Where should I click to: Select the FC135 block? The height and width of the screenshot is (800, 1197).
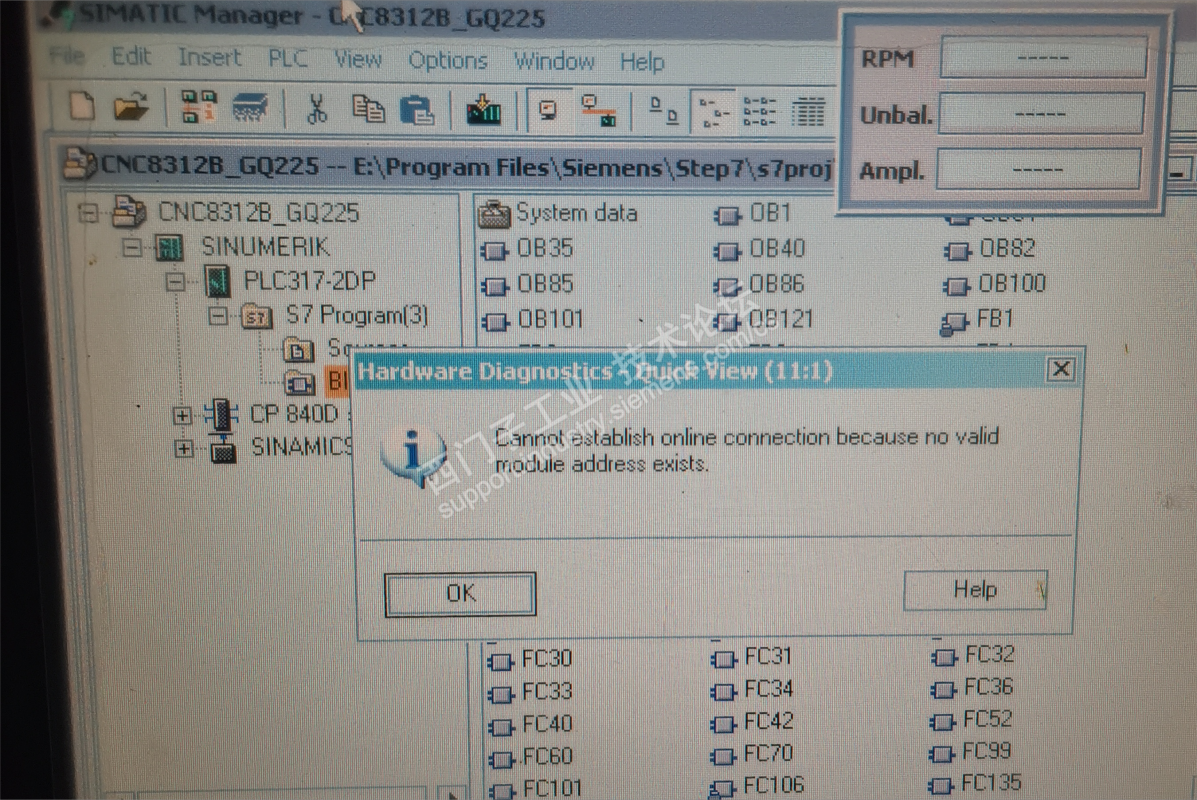(x=975, y=783)
